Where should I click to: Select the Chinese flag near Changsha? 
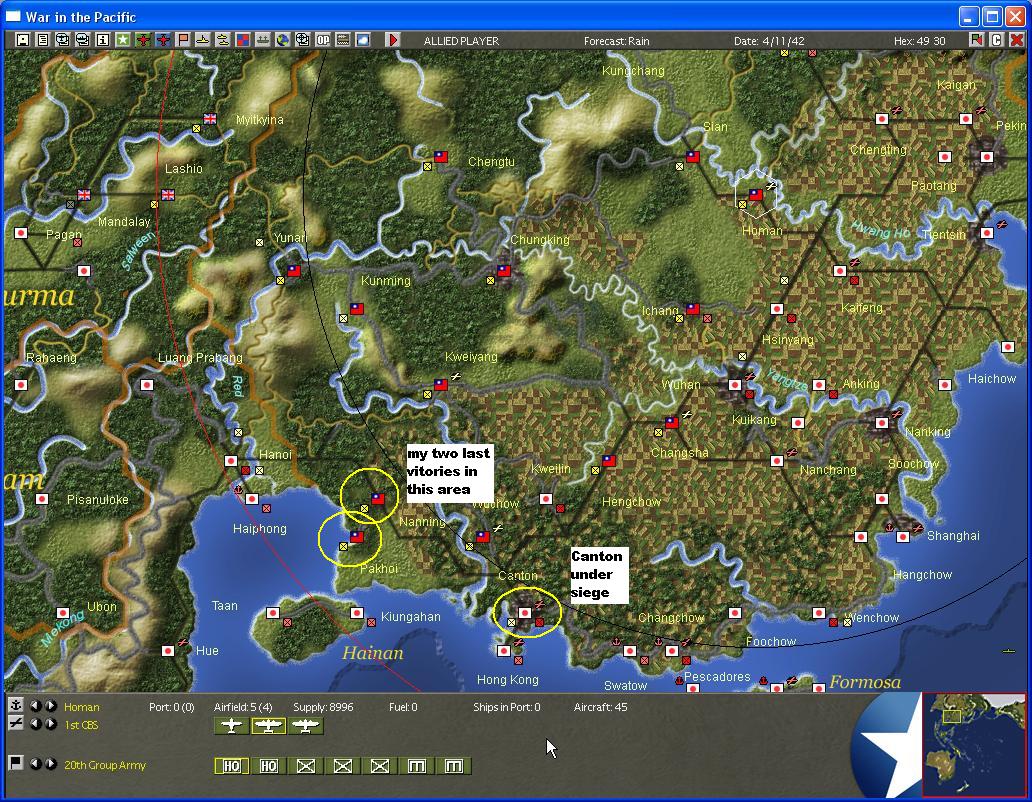click(671, 422)
